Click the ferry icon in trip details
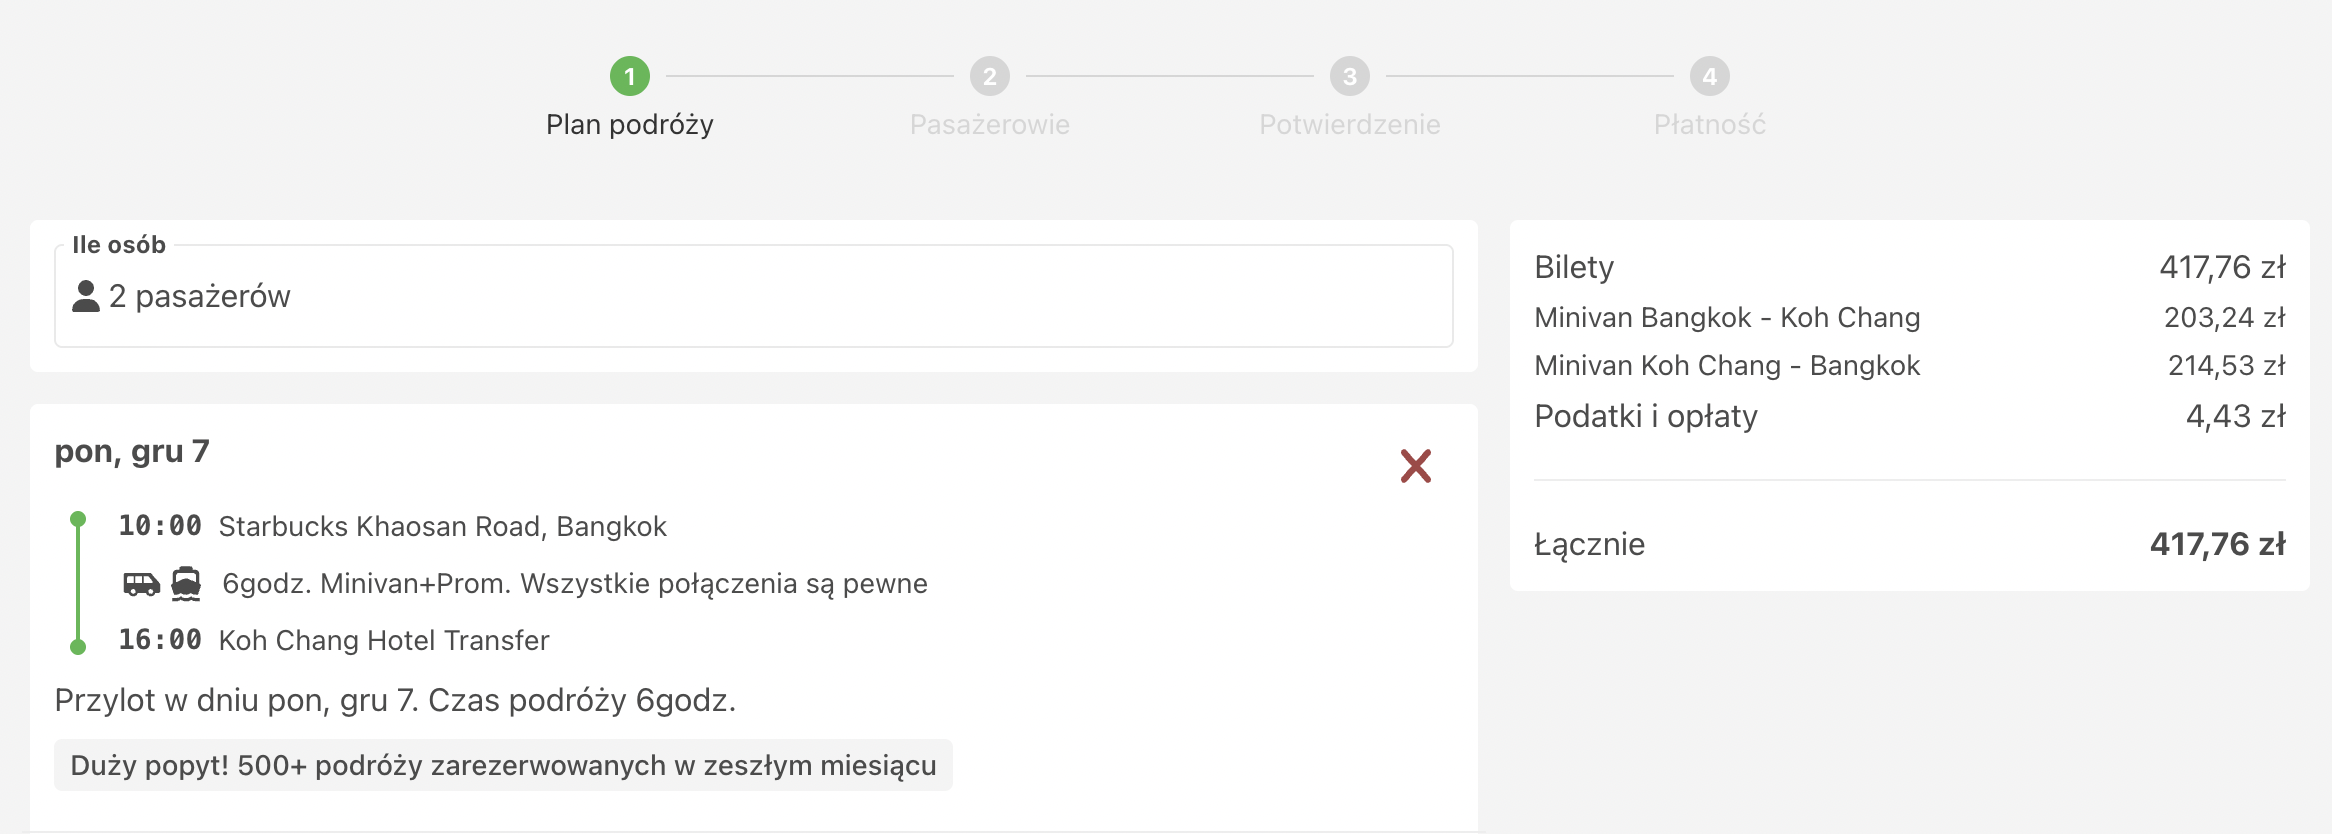 click(x=186, y=583)
